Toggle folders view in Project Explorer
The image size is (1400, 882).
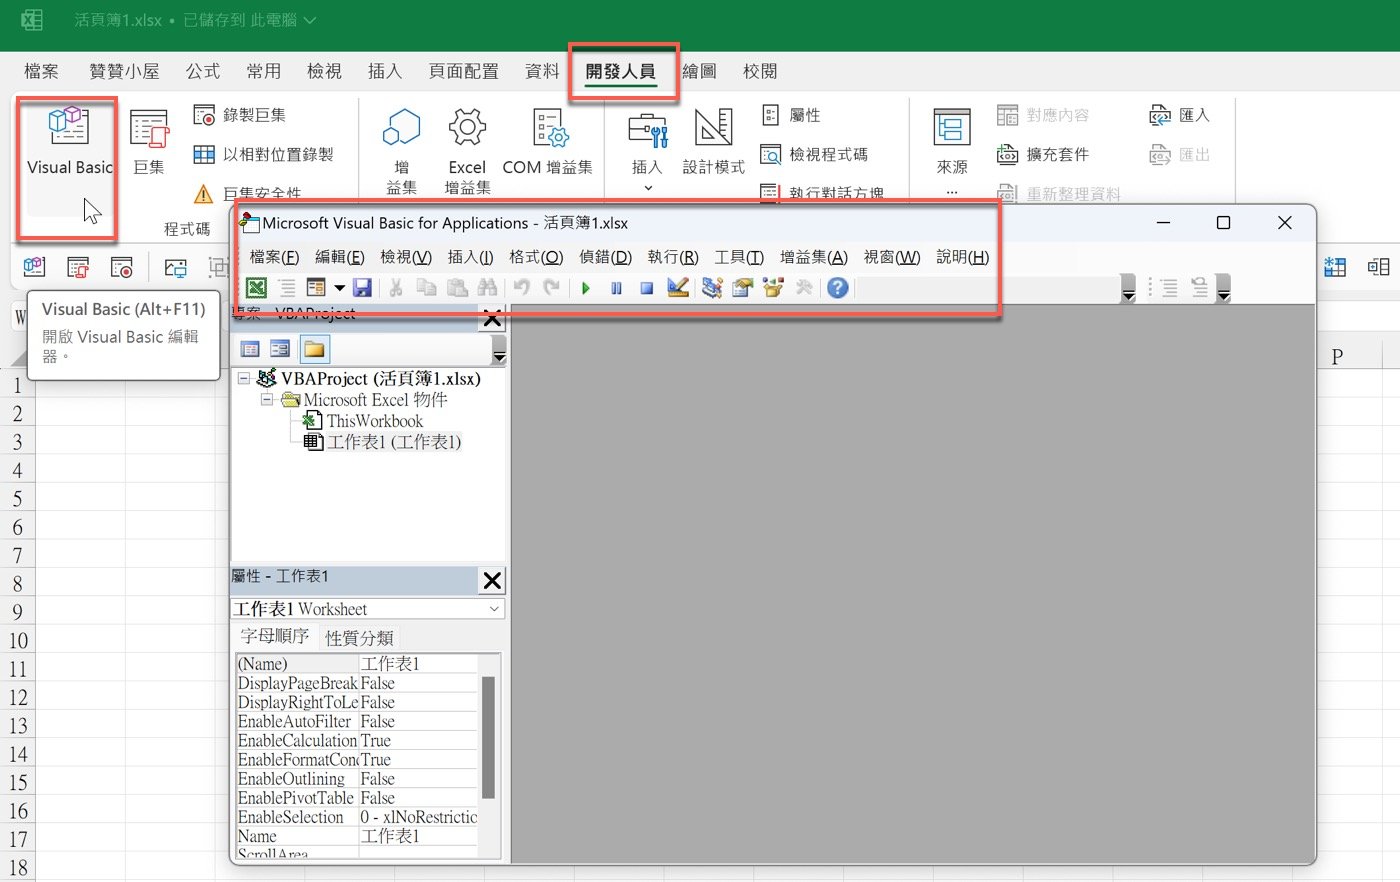[314, 349]
